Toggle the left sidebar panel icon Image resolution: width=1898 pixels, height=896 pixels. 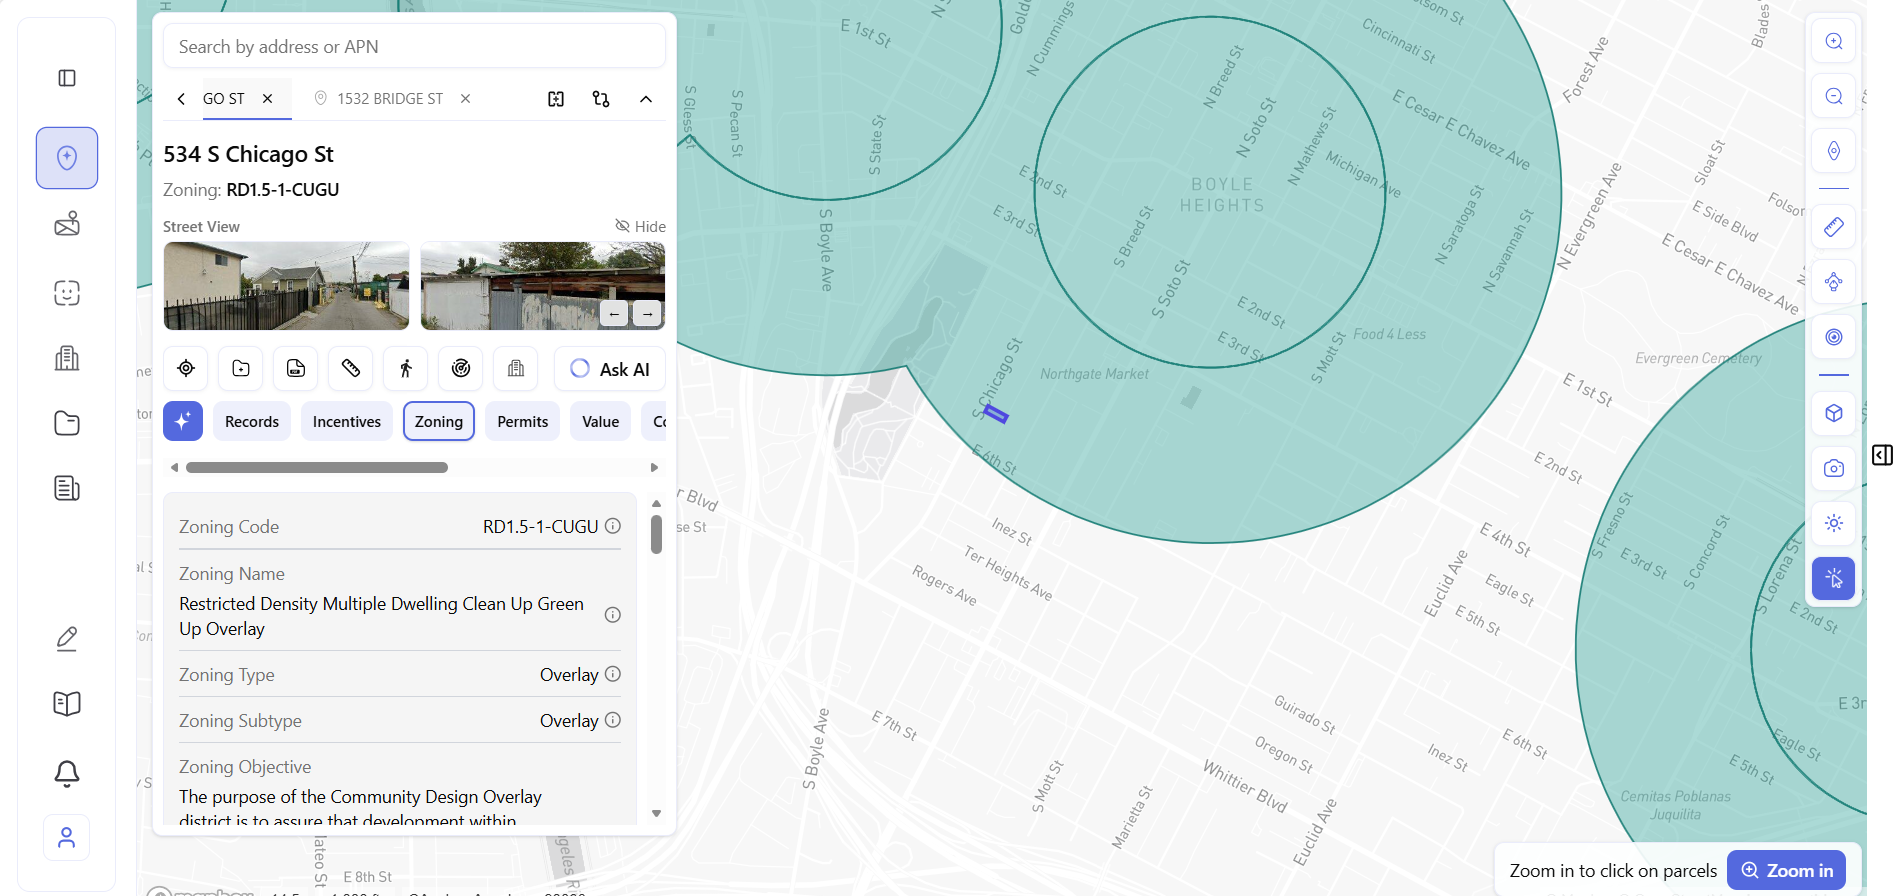point(67,78)
